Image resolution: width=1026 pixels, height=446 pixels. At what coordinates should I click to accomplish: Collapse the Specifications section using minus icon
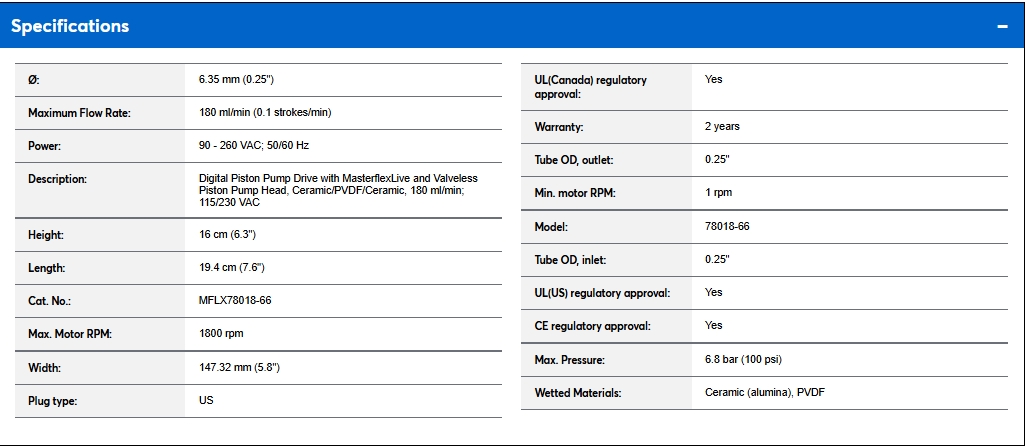pos(1002,26)
